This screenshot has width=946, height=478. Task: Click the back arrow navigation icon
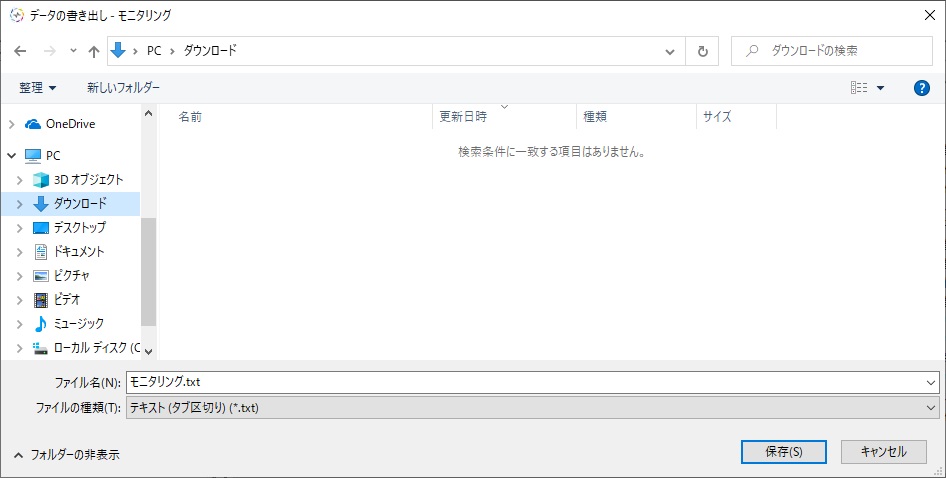[x=20, y=51]
